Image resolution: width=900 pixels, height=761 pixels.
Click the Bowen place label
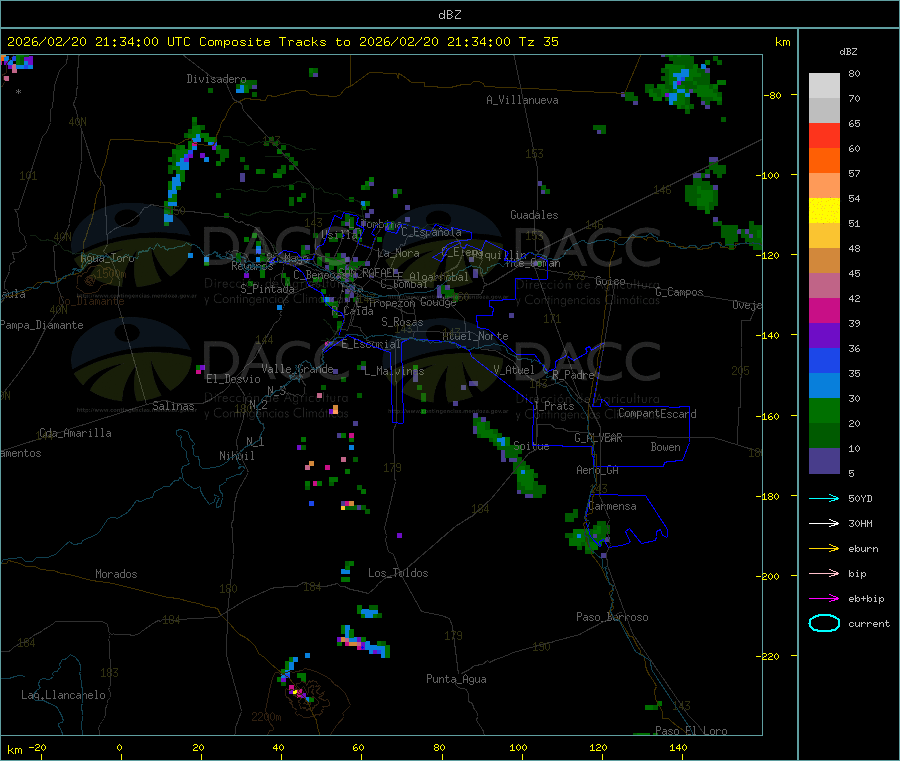coord(665,447)
